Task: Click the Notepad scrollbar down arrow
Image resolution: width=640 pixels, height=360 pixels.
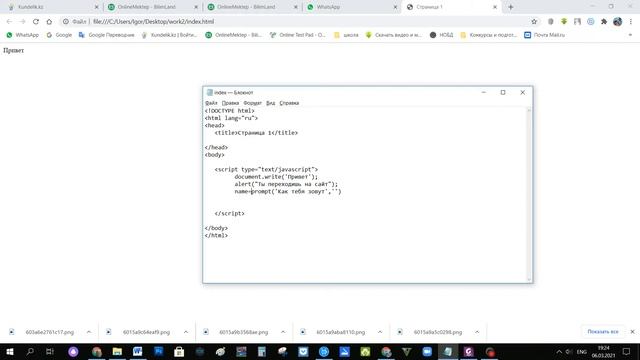Action: (529, 280)
